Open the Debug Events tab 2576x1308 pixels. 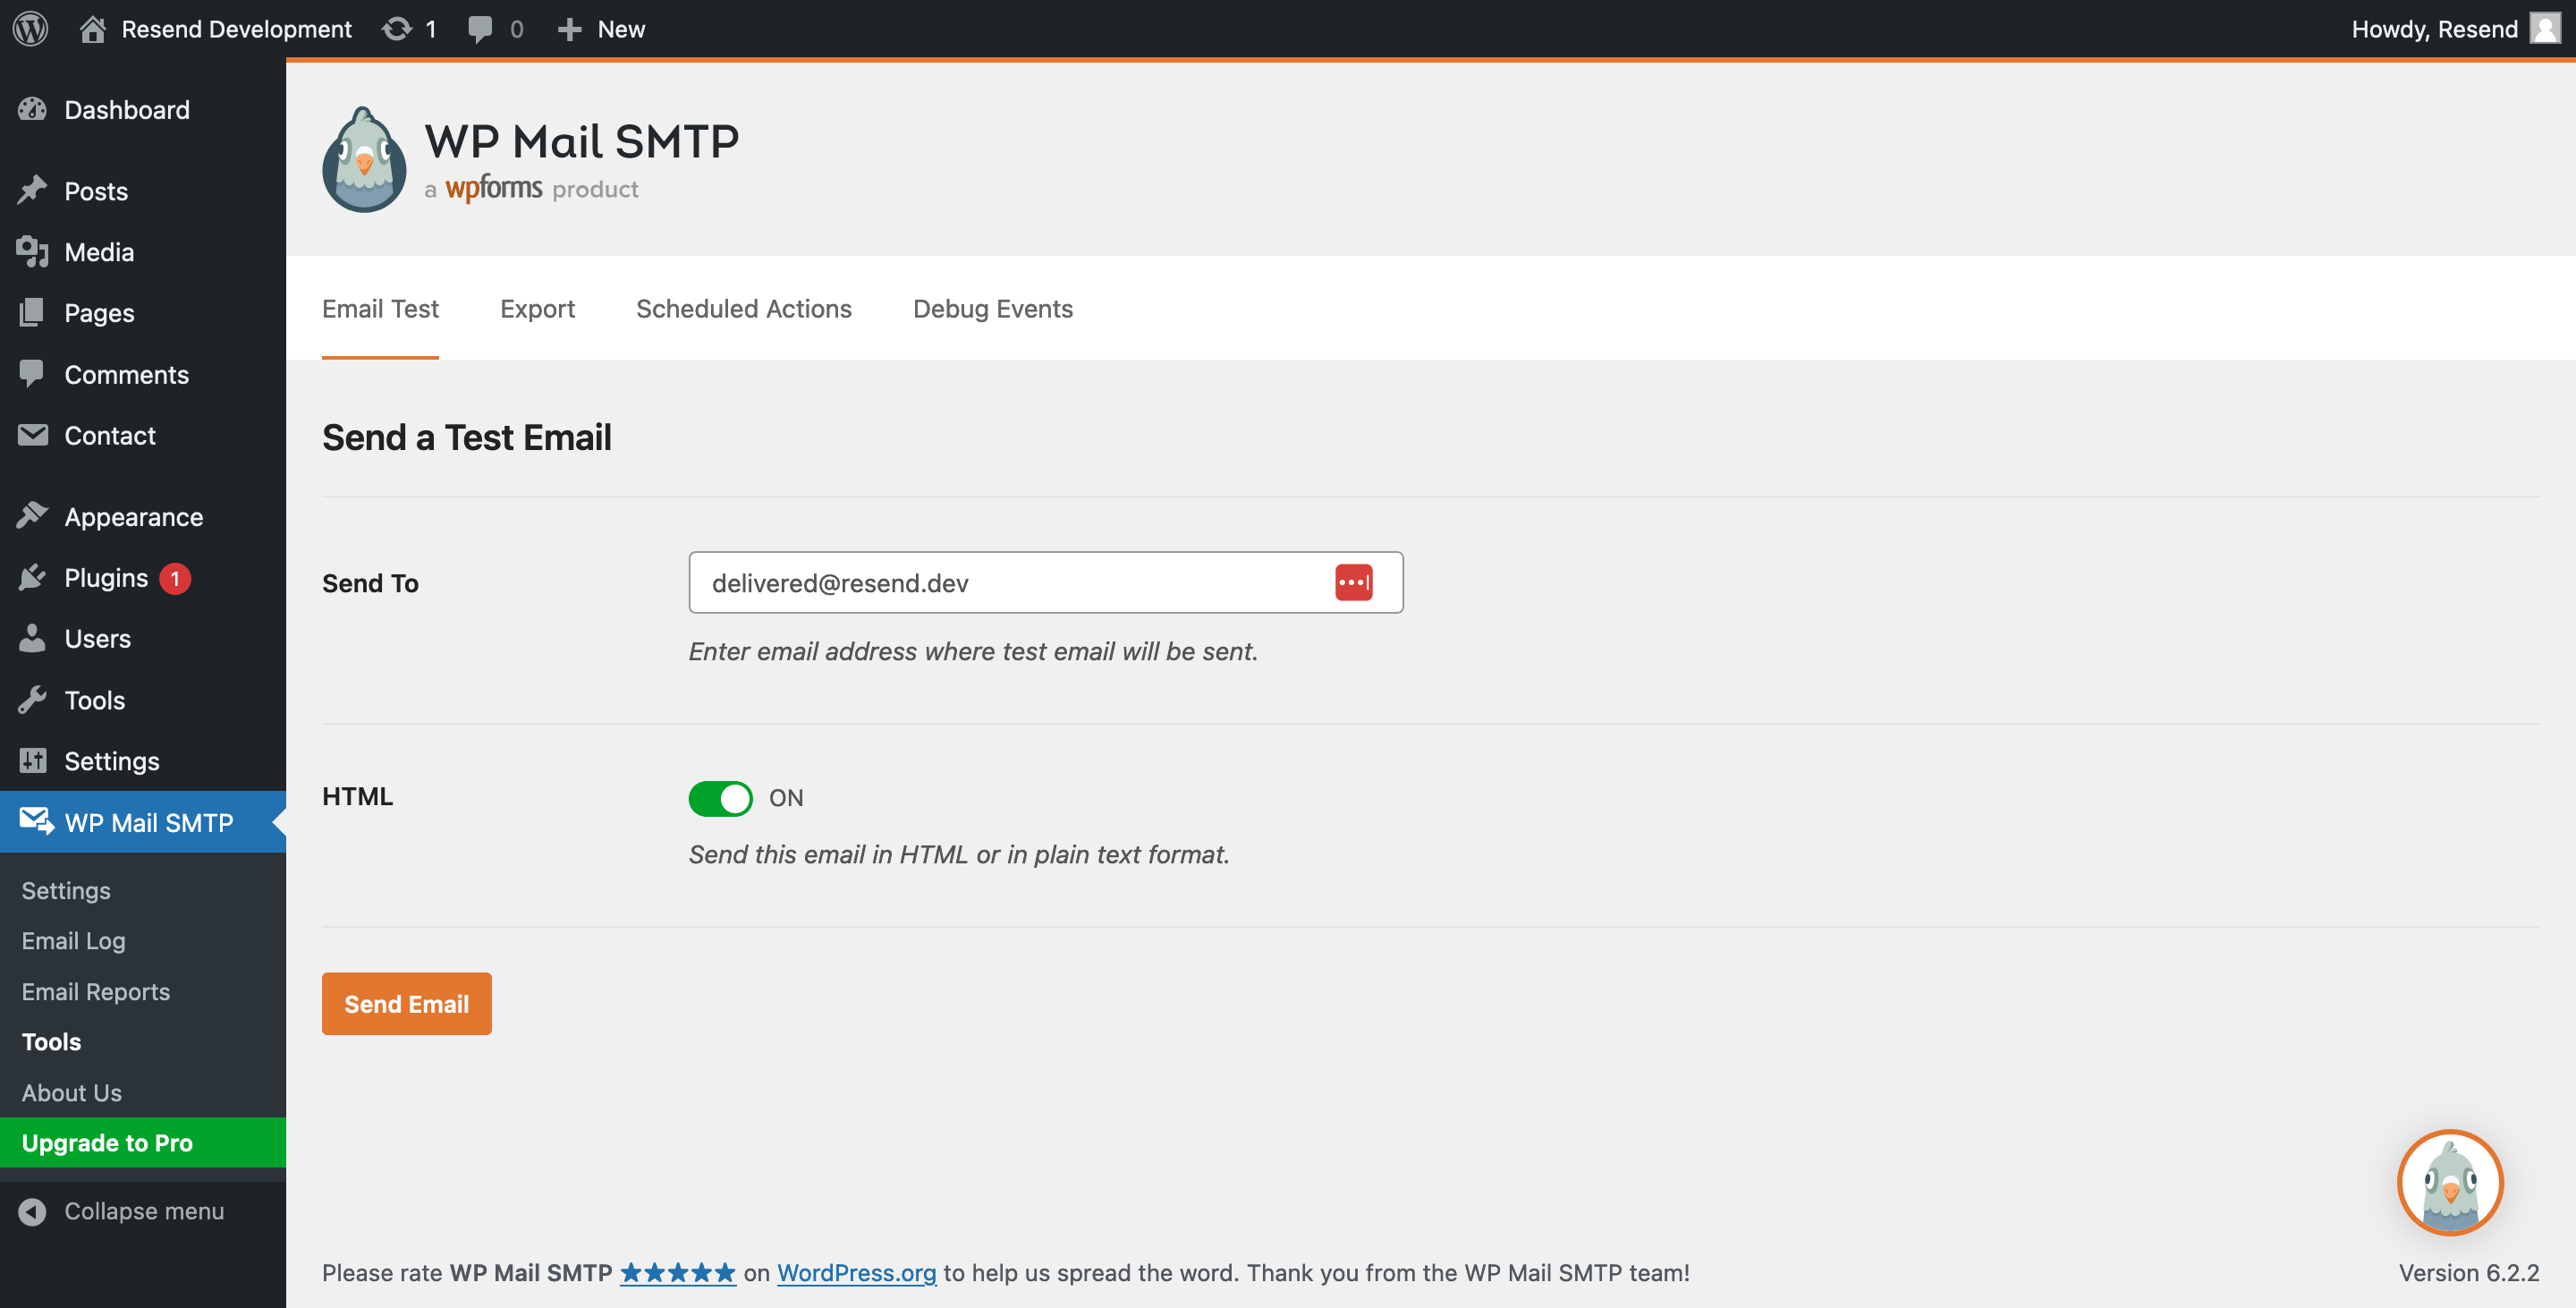point(993,309)
